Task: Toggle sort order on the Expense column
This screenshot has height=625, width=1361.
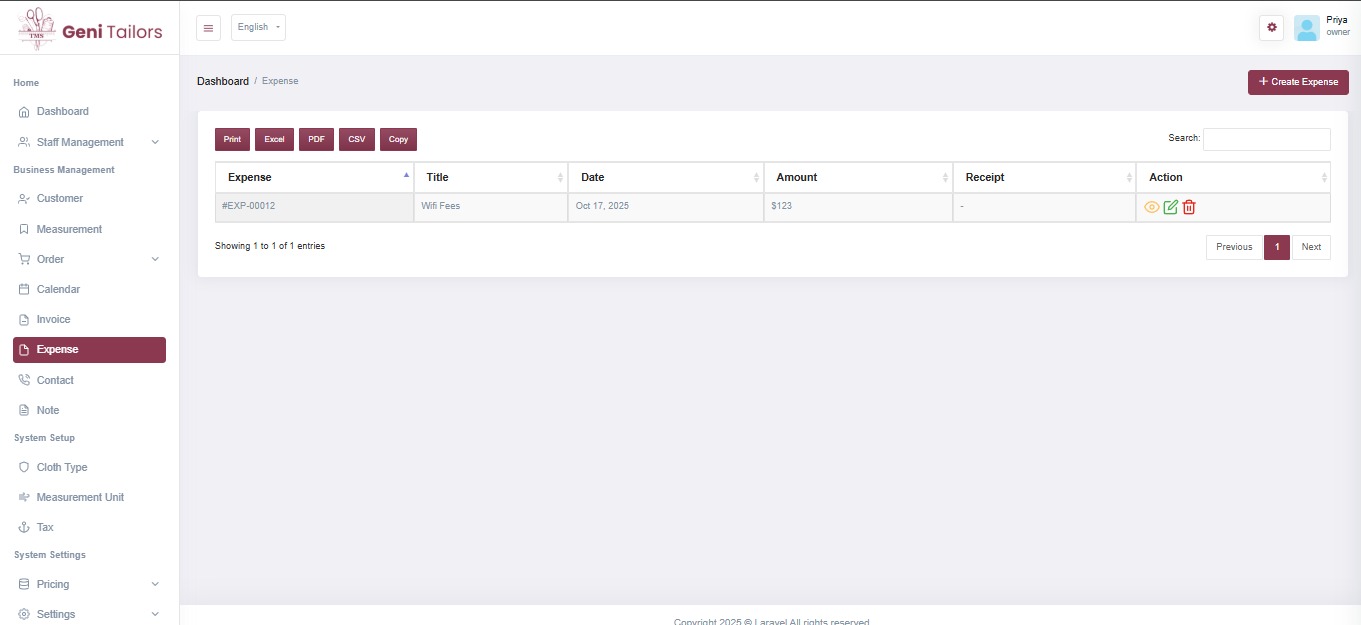Action: click(314, 177)
